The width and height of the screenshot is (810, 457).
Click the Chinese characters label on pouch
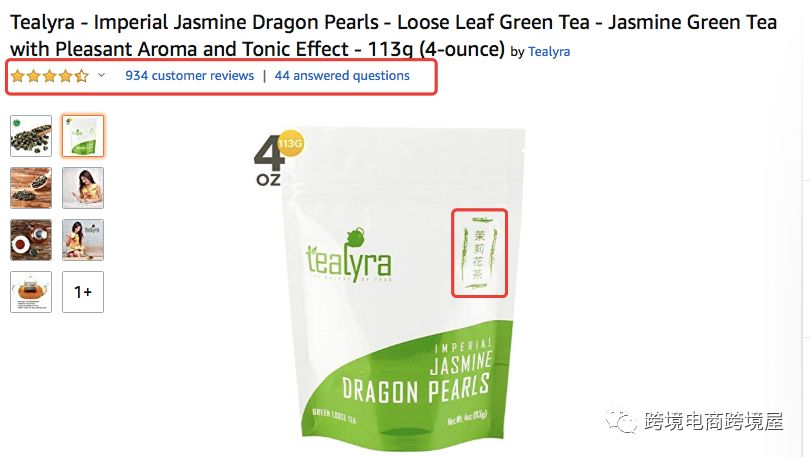point(479,253)
